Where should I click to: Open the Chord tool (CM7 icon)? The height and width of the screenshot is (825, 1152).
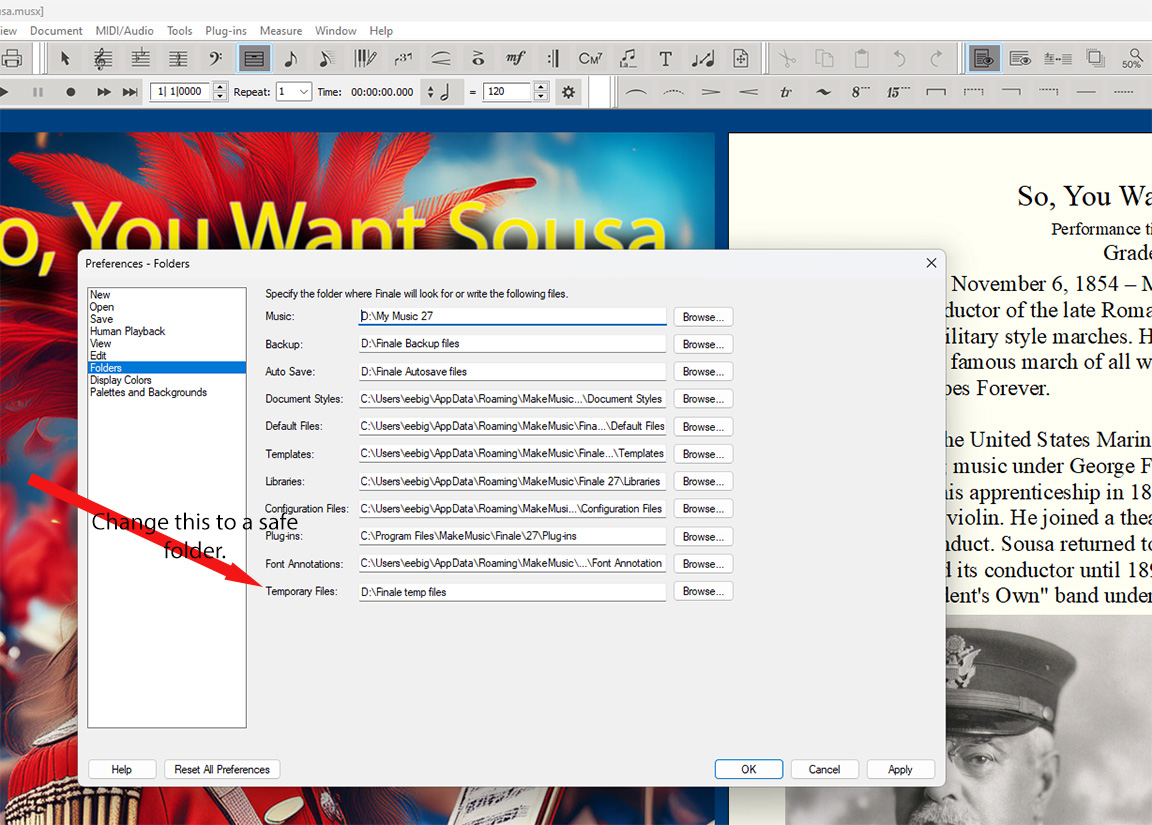(590, 59)
